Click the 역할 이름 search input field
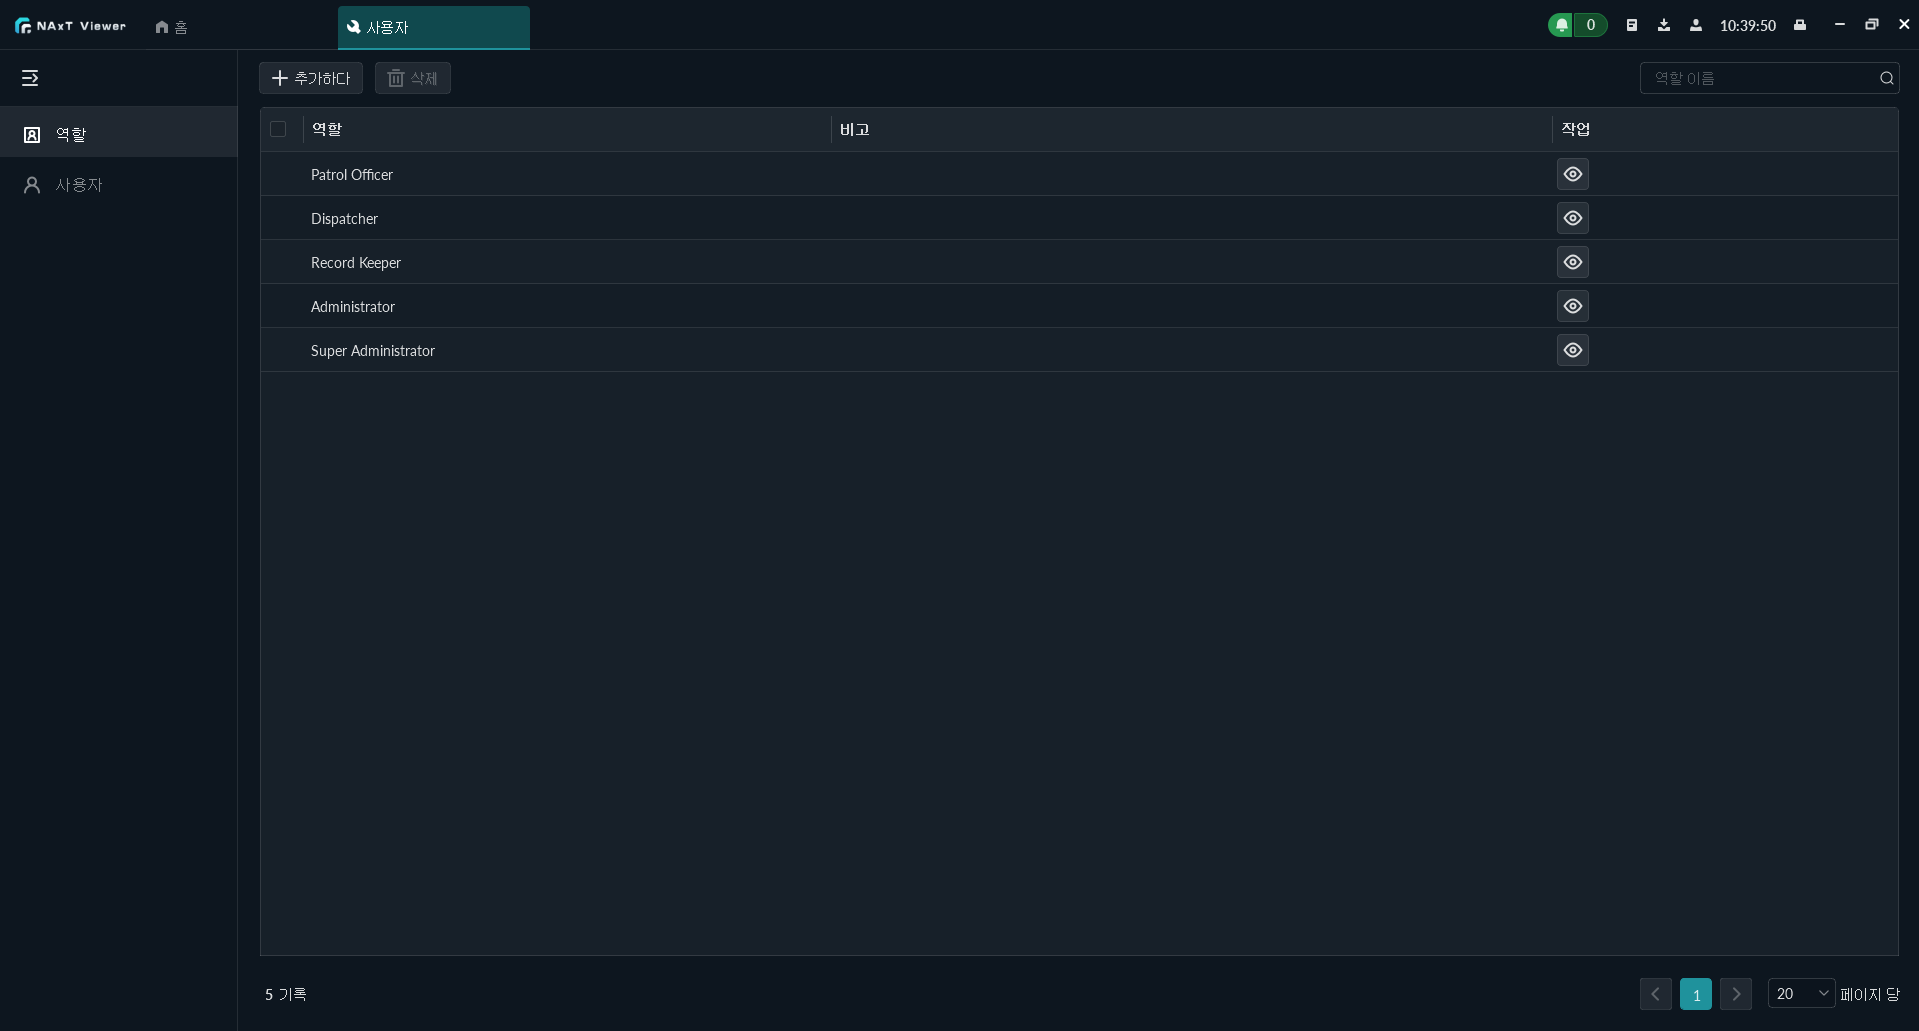The image size is (1919, 1031). 1760,78
